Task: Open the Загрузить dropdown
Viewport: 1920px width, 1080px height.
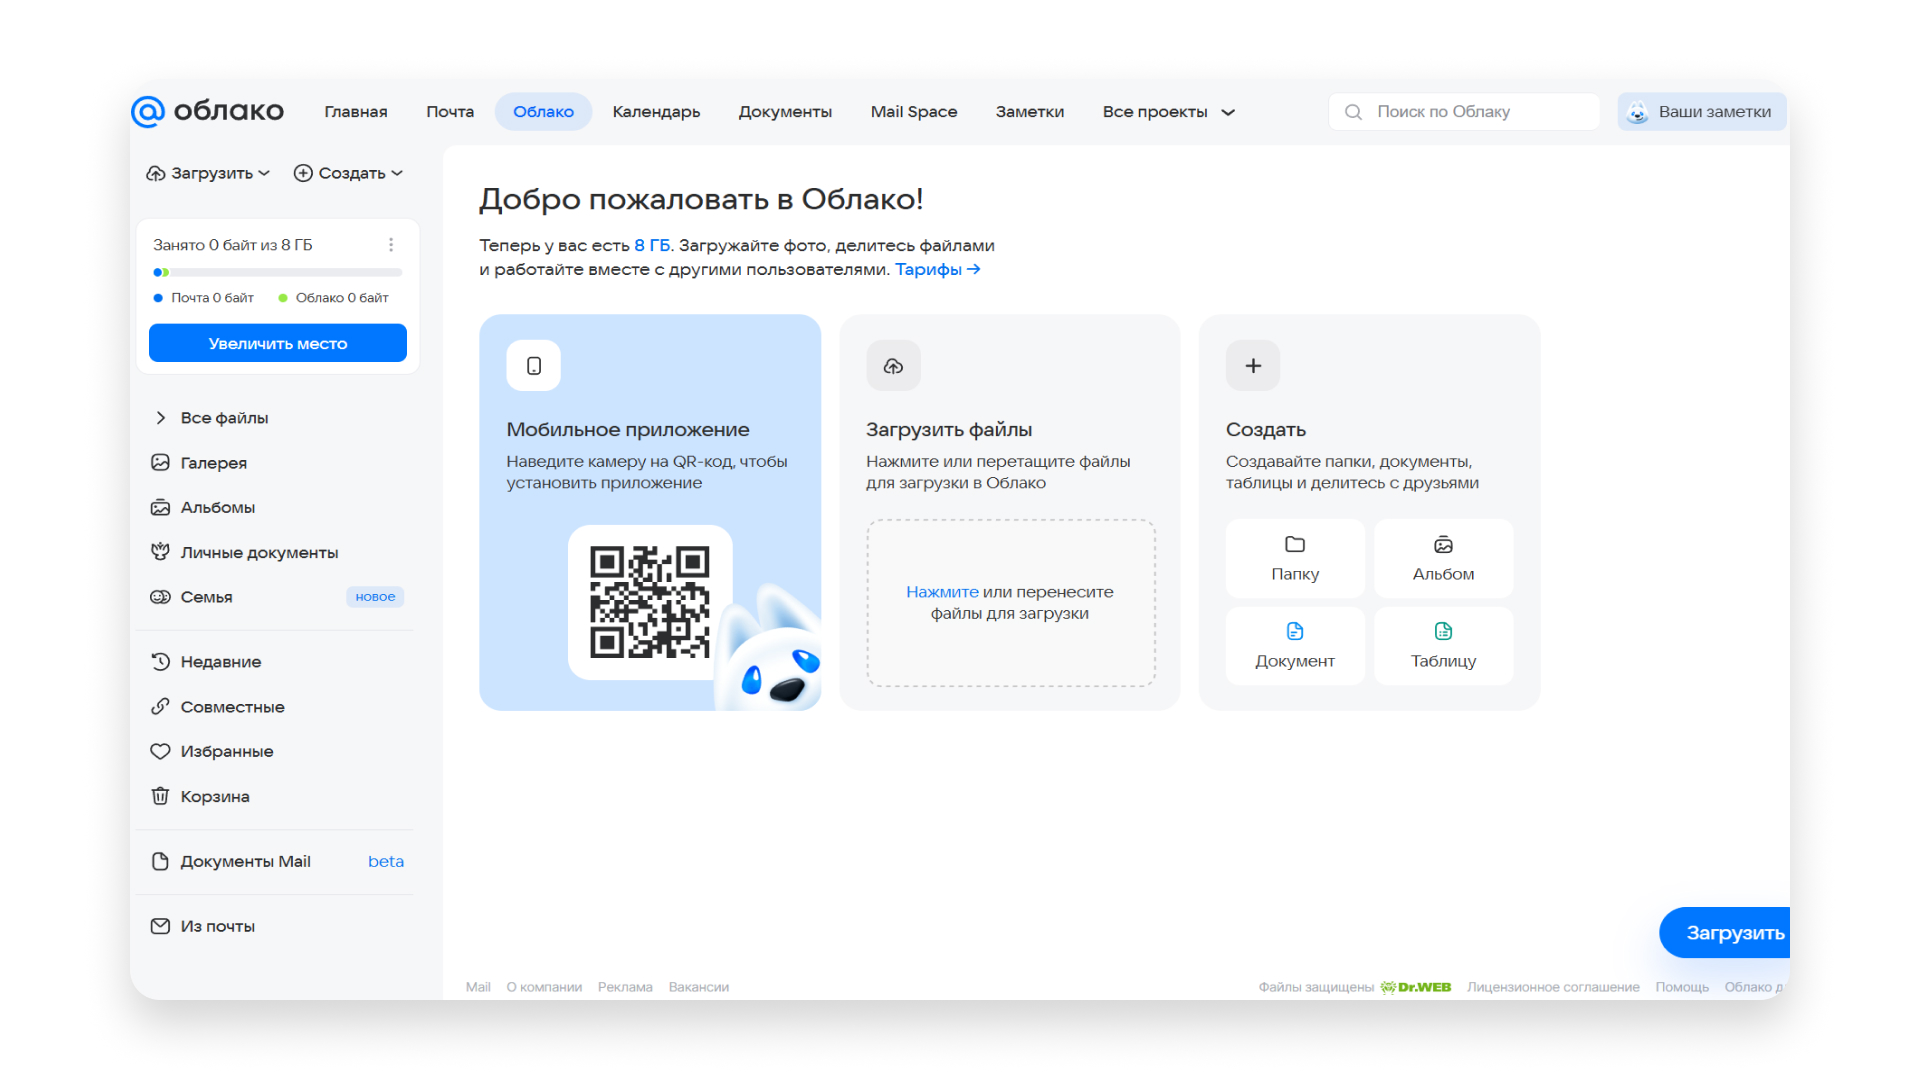Action: coord(208,173)
